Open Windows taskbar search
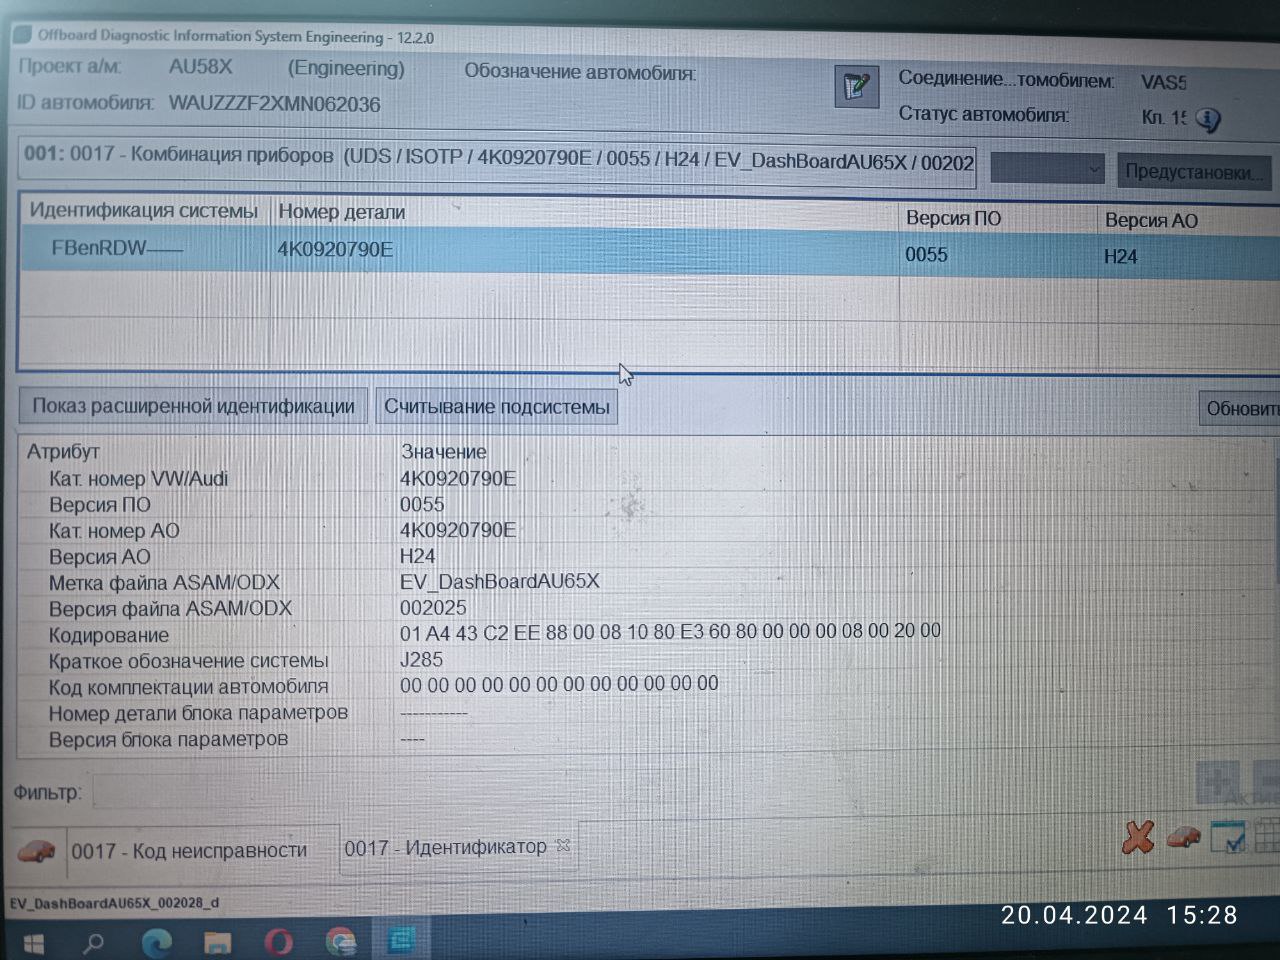The image size is (1280, 960). pyautogui.click(x=93, y=942)
